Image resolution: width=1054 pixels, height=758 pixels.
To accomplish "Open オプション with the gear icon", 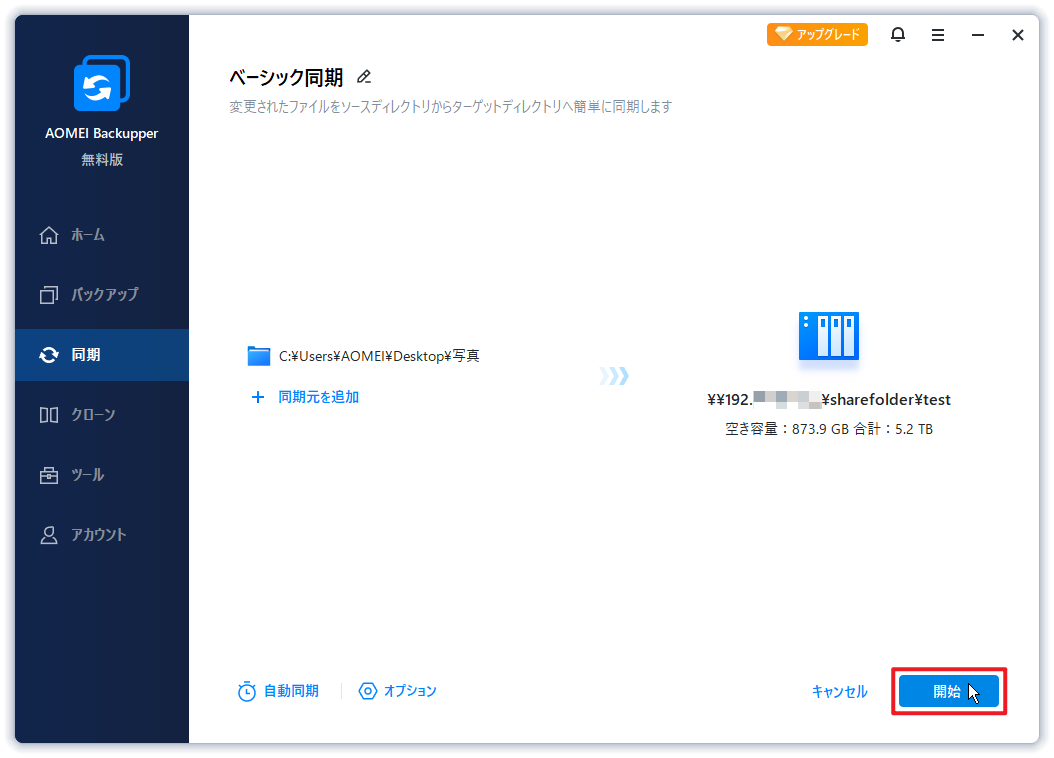I will point(397,691).
